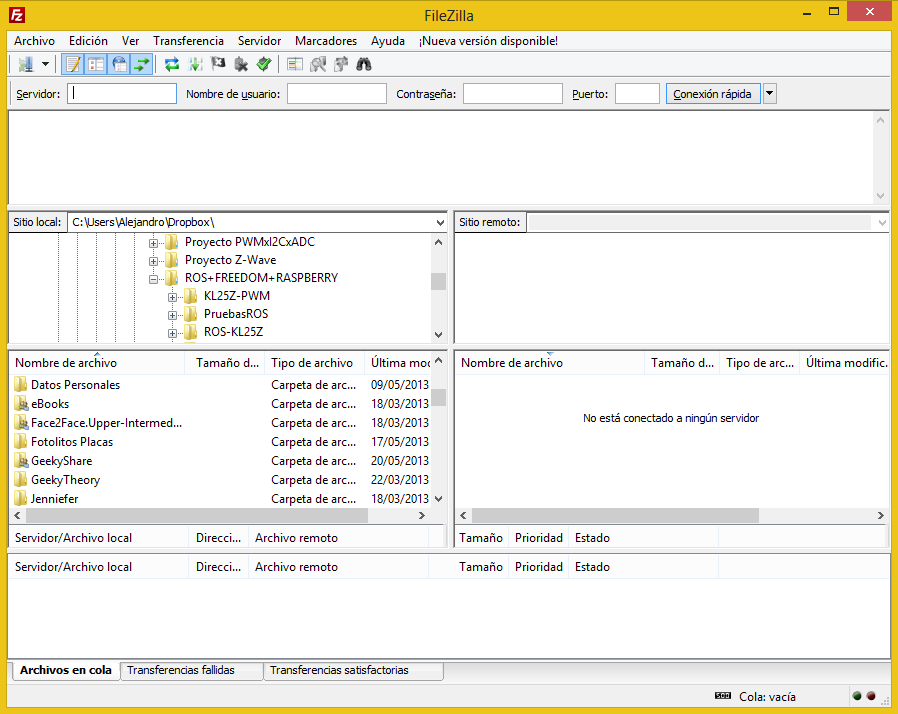Cancel current operation toolbar icon

[x=218, y=64]
